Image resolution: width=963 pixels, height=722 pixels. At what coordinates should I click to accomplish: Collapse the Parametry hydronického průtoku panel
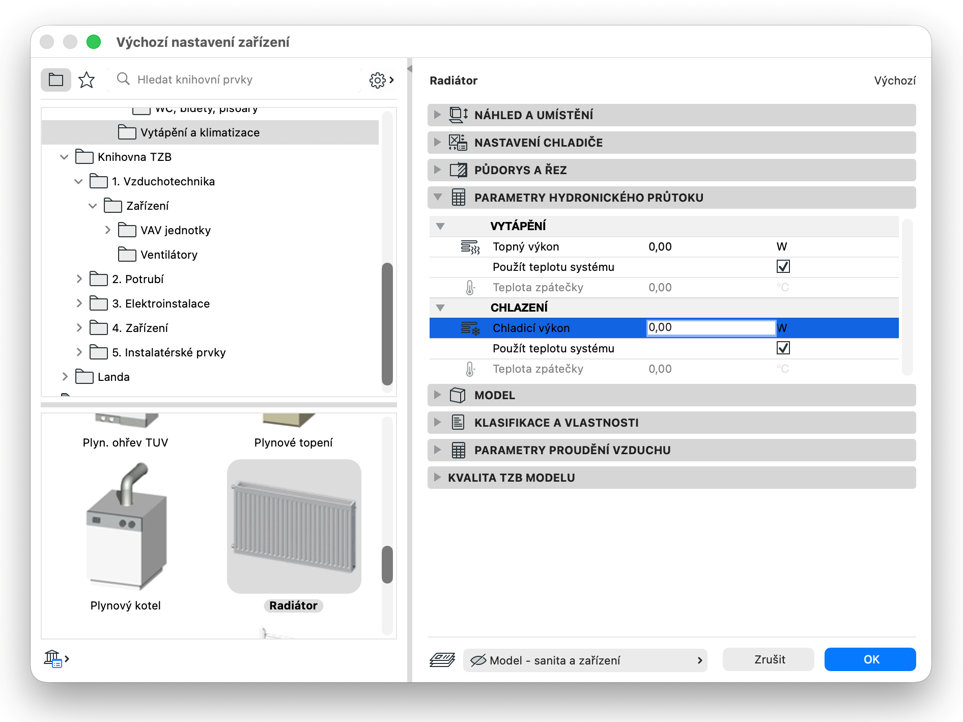(438, 198)
